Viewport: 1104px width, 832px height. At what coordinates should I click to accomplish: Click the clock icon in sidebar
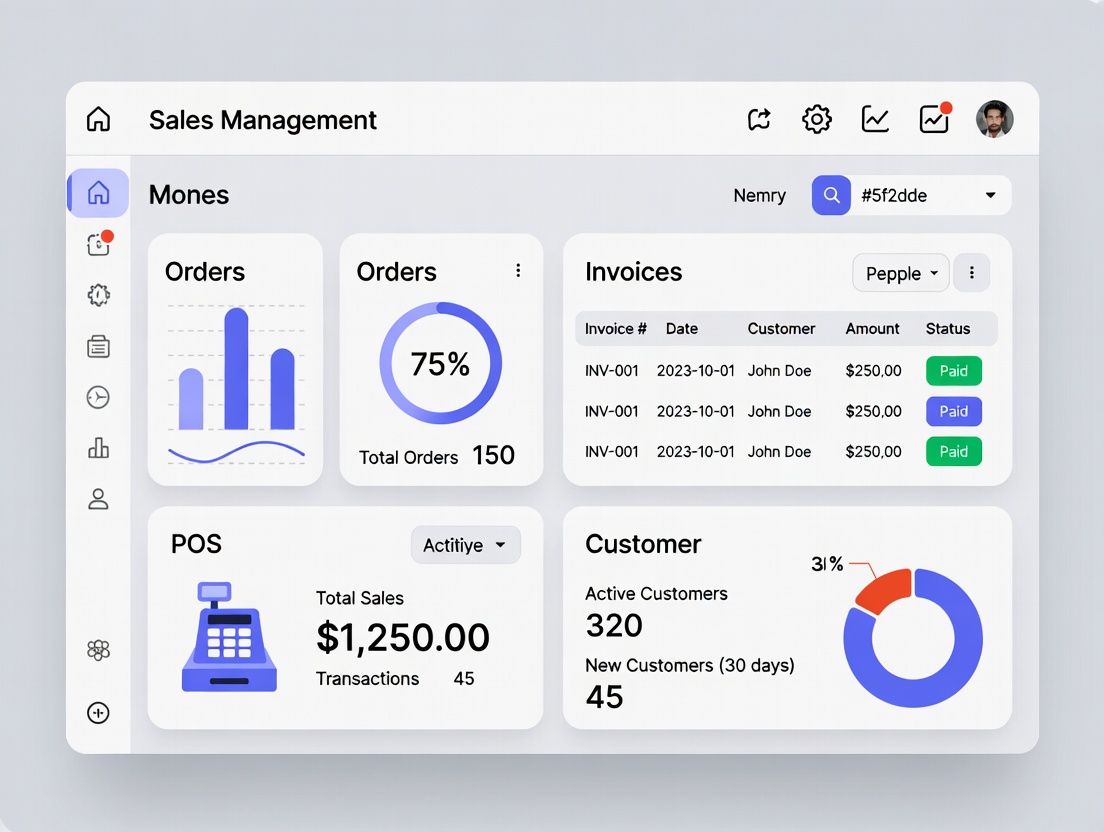coord(98,397)
